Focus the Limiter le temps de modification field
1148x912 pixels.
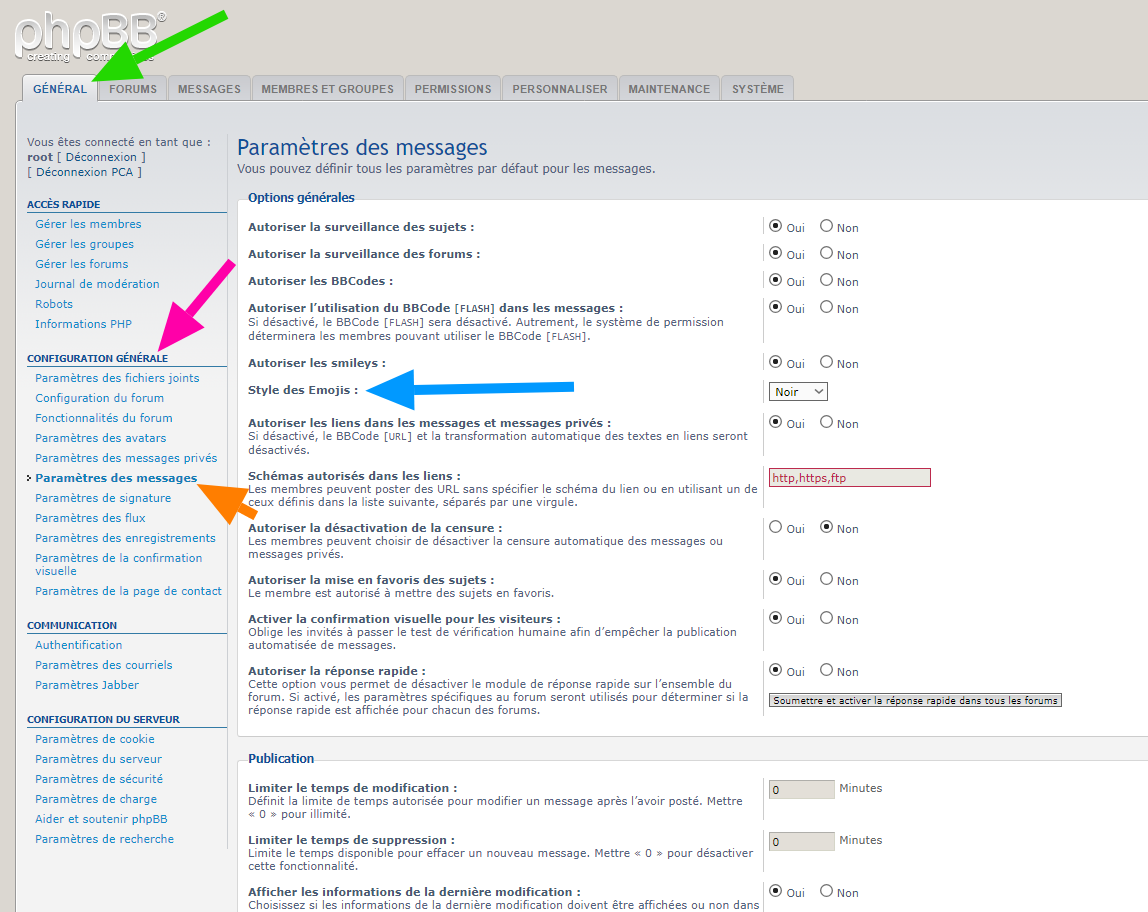(801, 789)
